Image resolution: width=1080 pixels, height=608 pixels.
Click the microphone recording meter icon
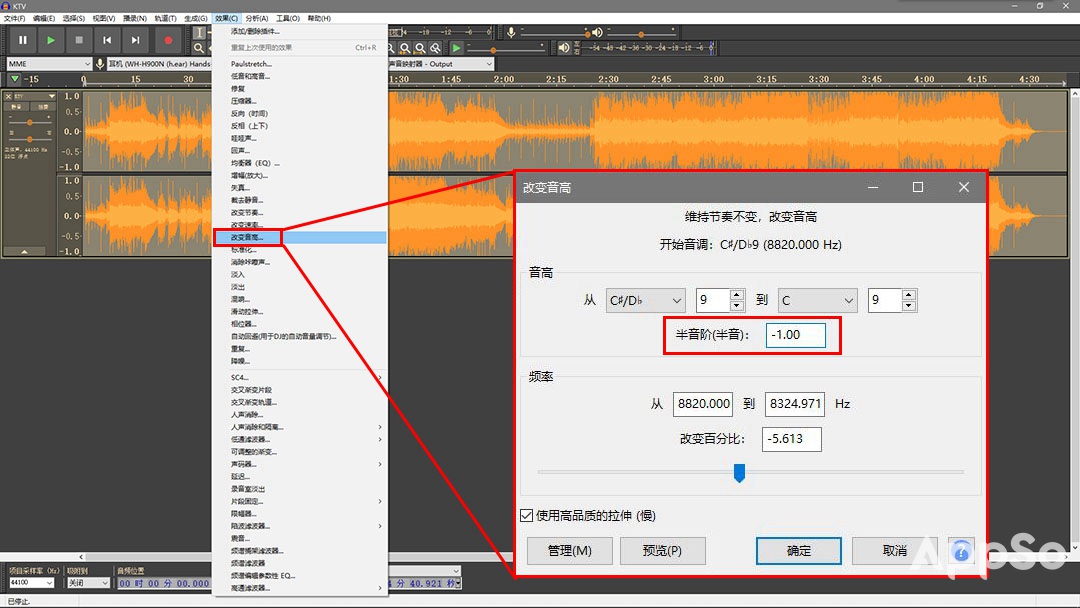(x=511, y=30)
